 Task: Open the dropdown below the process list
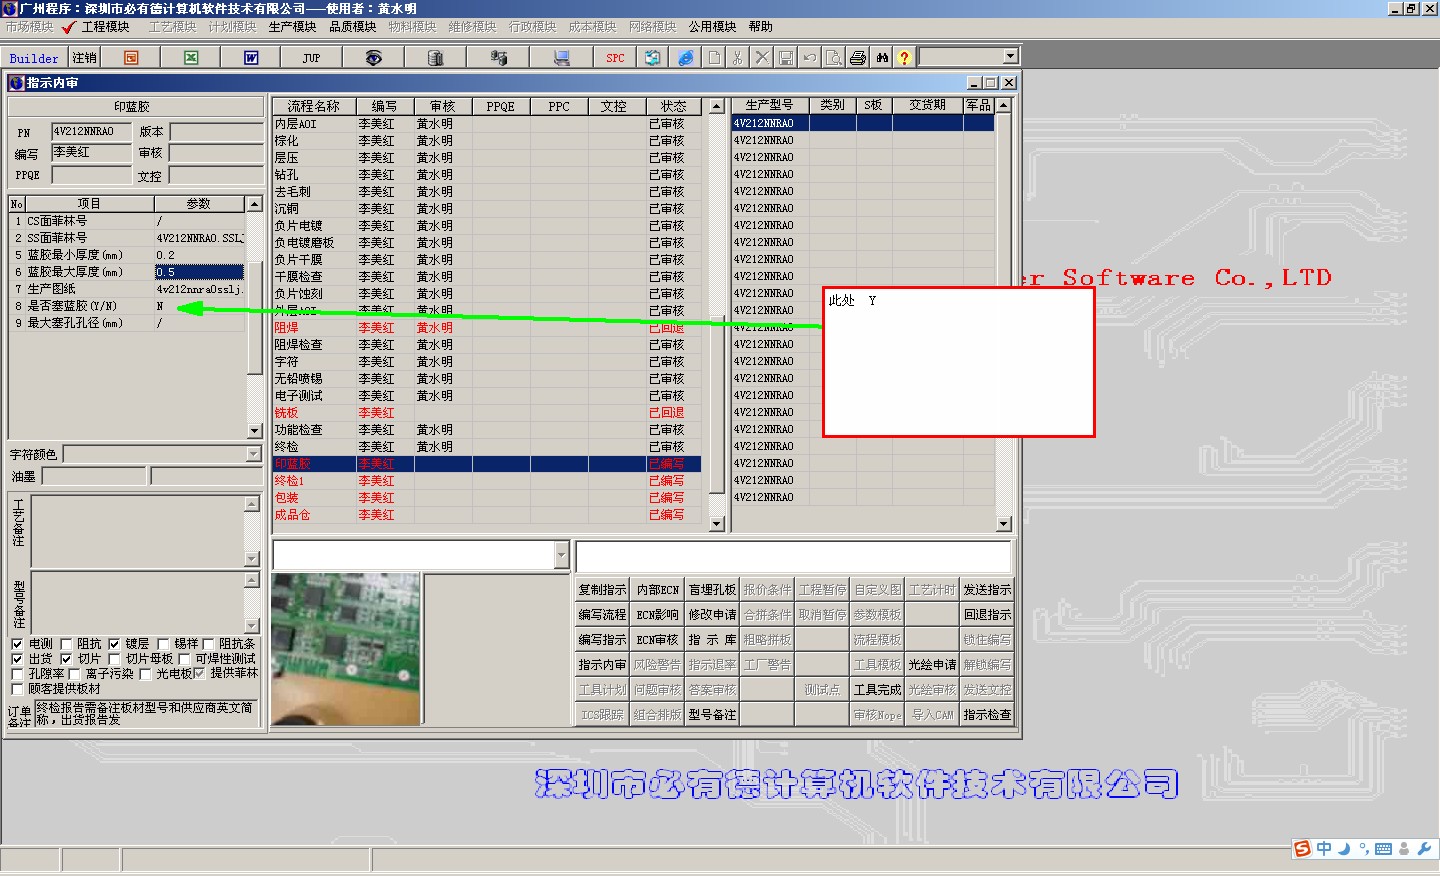click(x=561, y=555)
